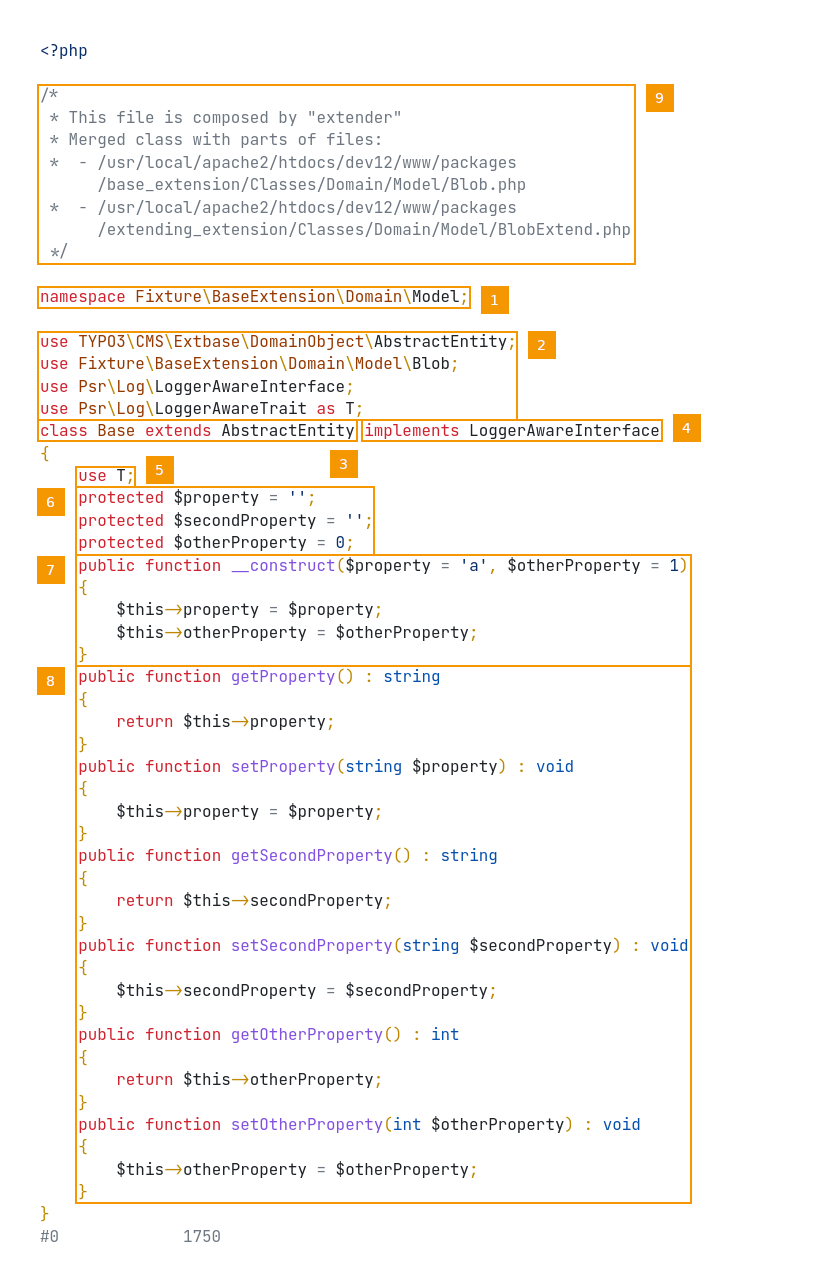Screen dimensions: 820x1285
Task: Click the getSecondProperty function name
Action: click(311, 856)
